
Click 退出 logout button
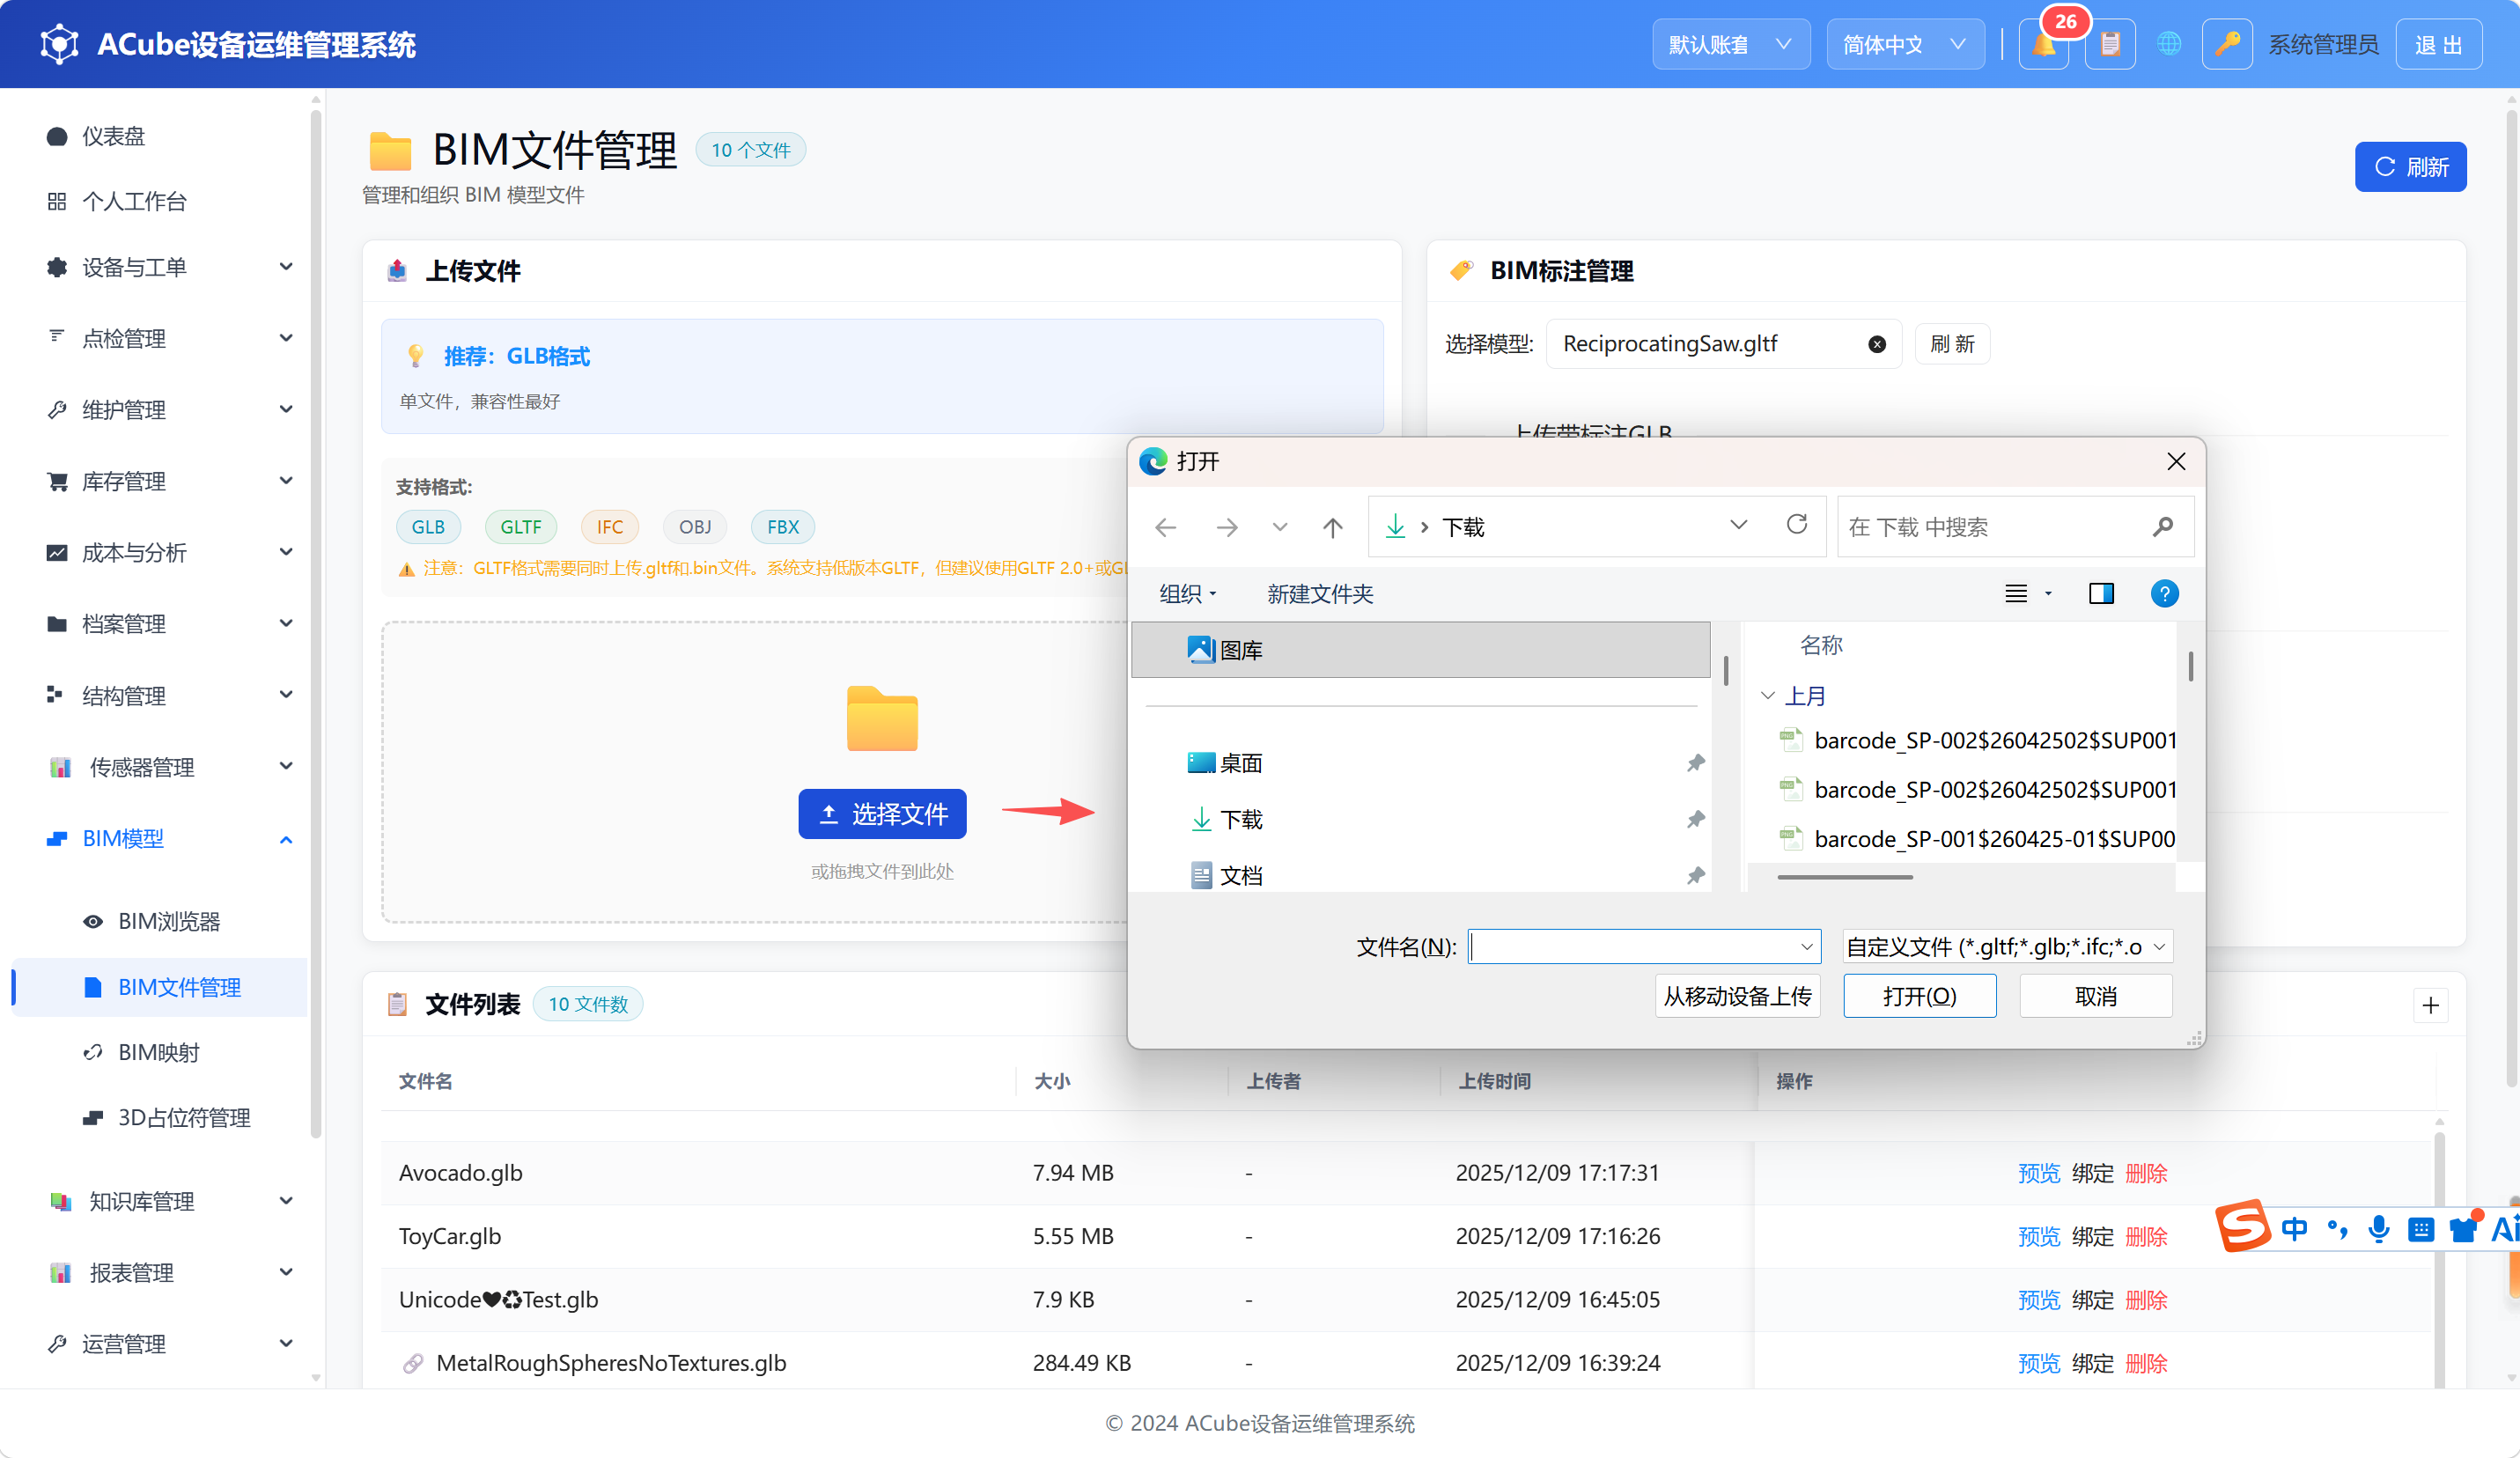click(2438, 45)
